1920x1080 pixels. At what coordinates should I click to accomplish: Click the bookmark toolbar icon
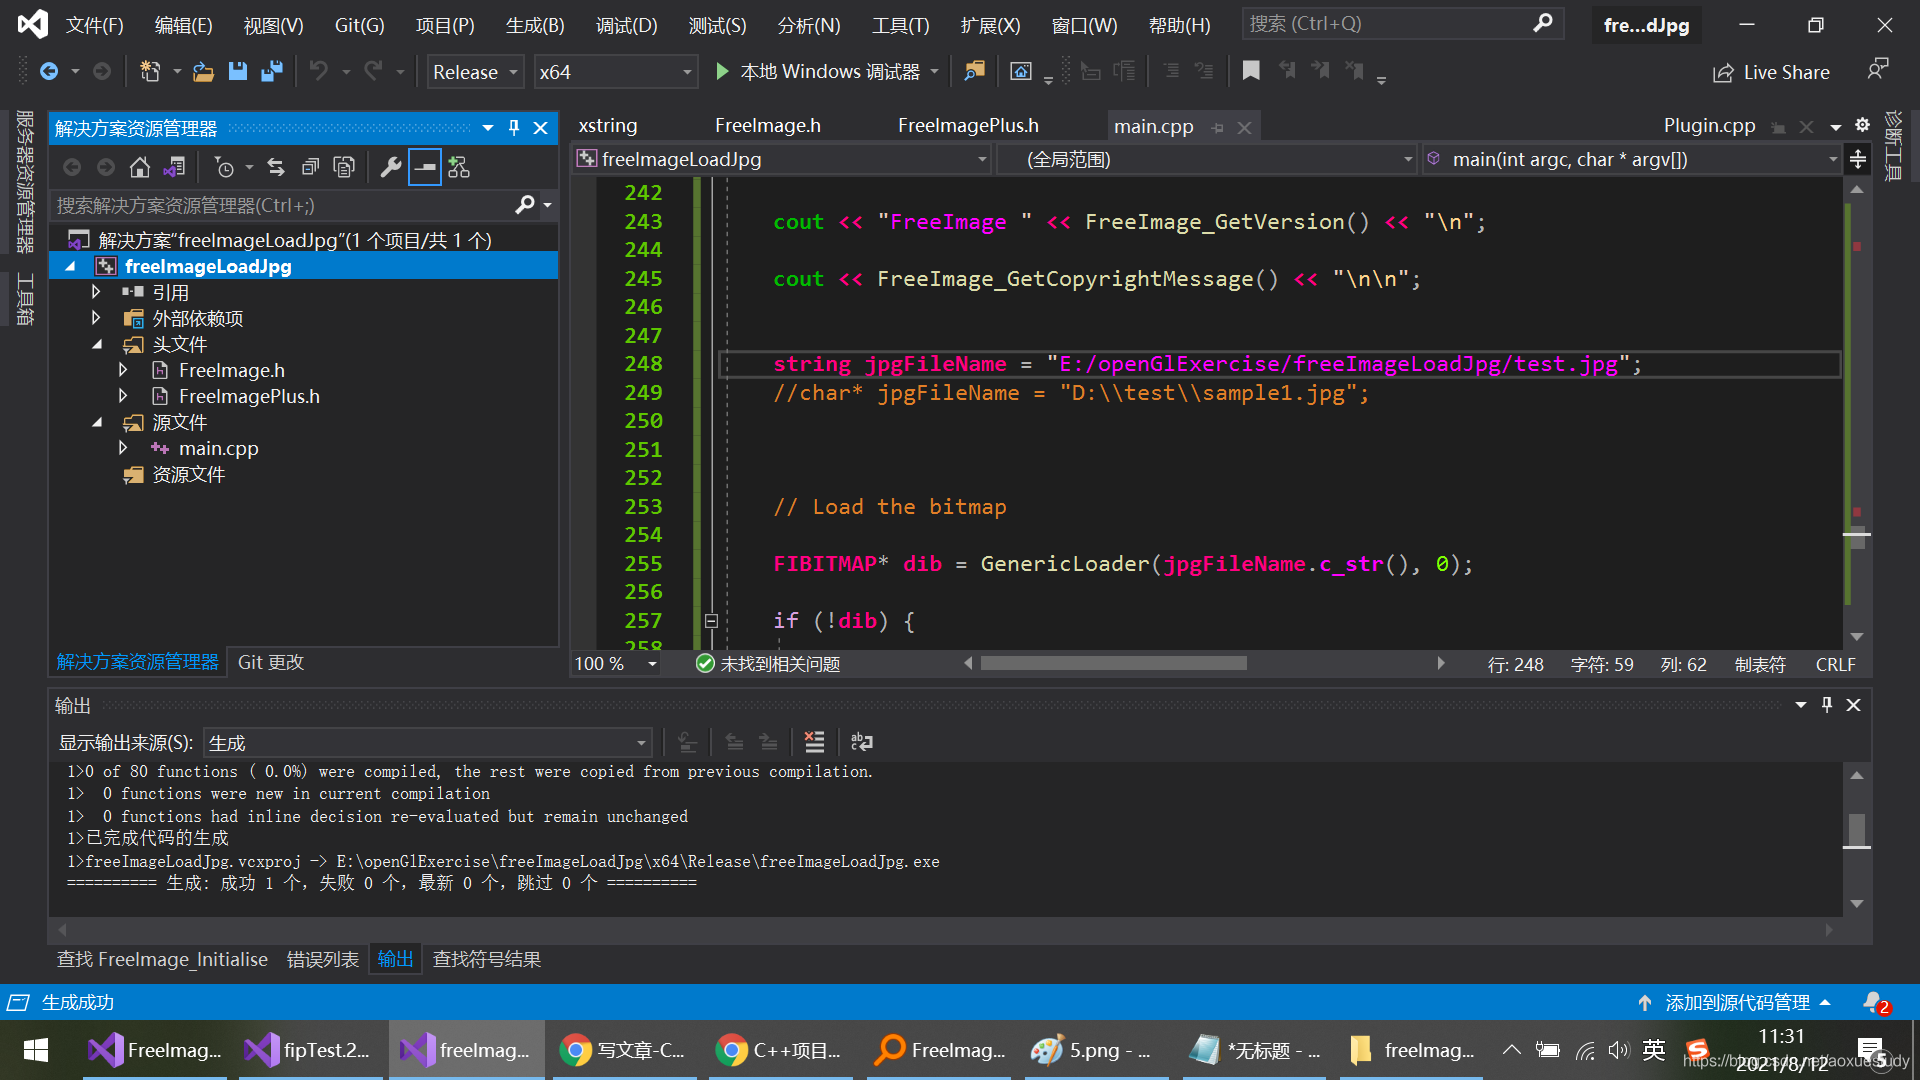click(1251, 71)
